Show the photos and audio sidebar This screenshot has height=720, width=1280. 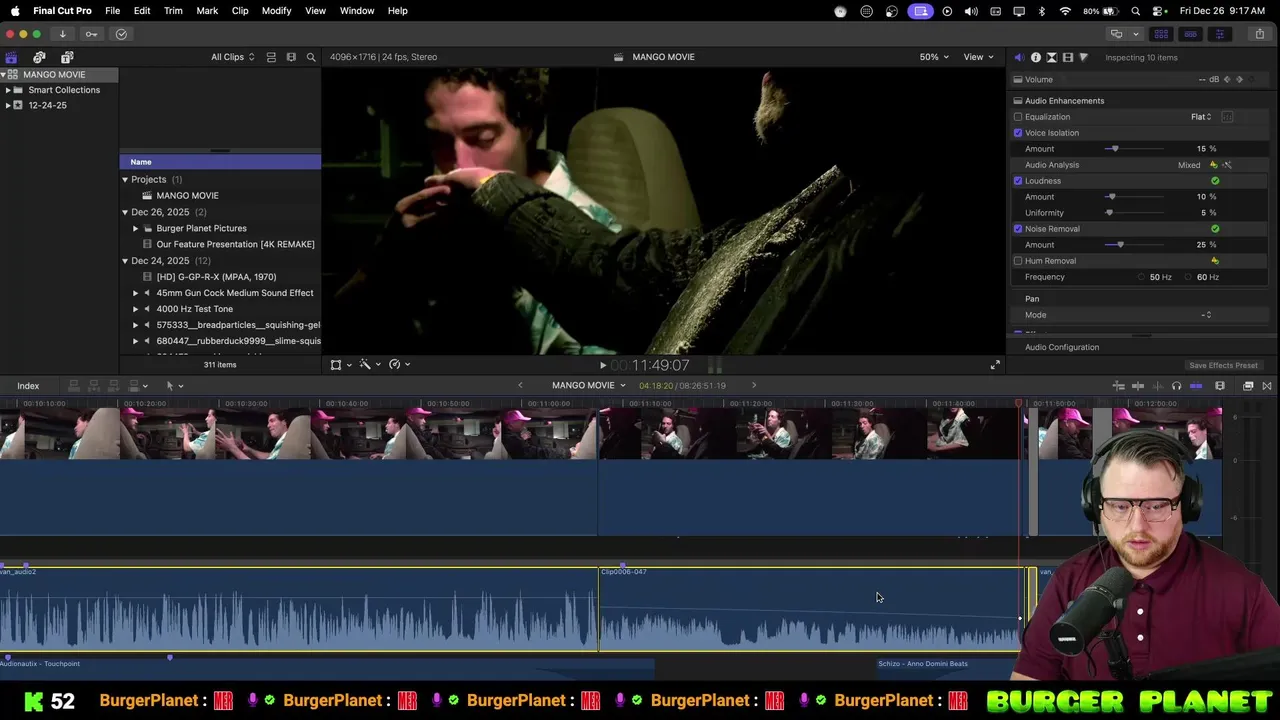[39, 57]
